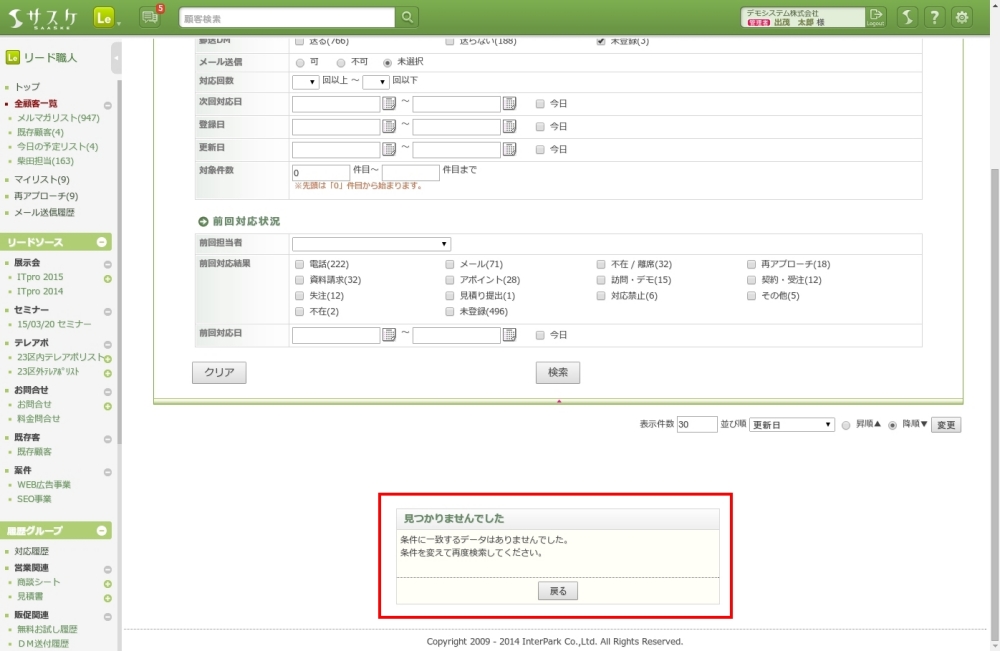Open calendar picker for 更新日 end date
1000x651 pixels.
tap(510, 149)
